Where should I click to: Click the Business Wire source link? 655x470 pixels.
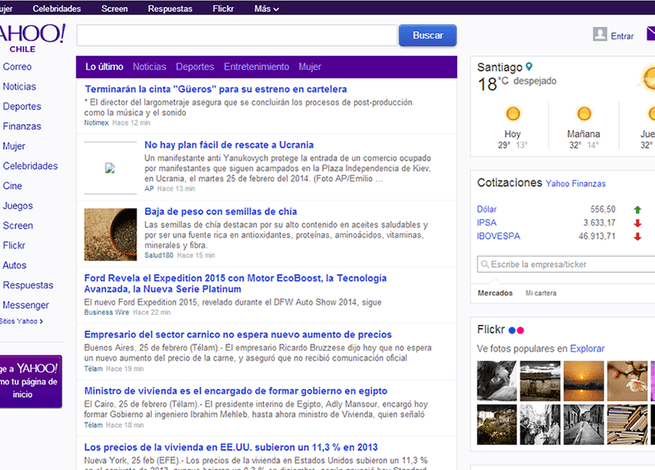click(x=107, y=312)
